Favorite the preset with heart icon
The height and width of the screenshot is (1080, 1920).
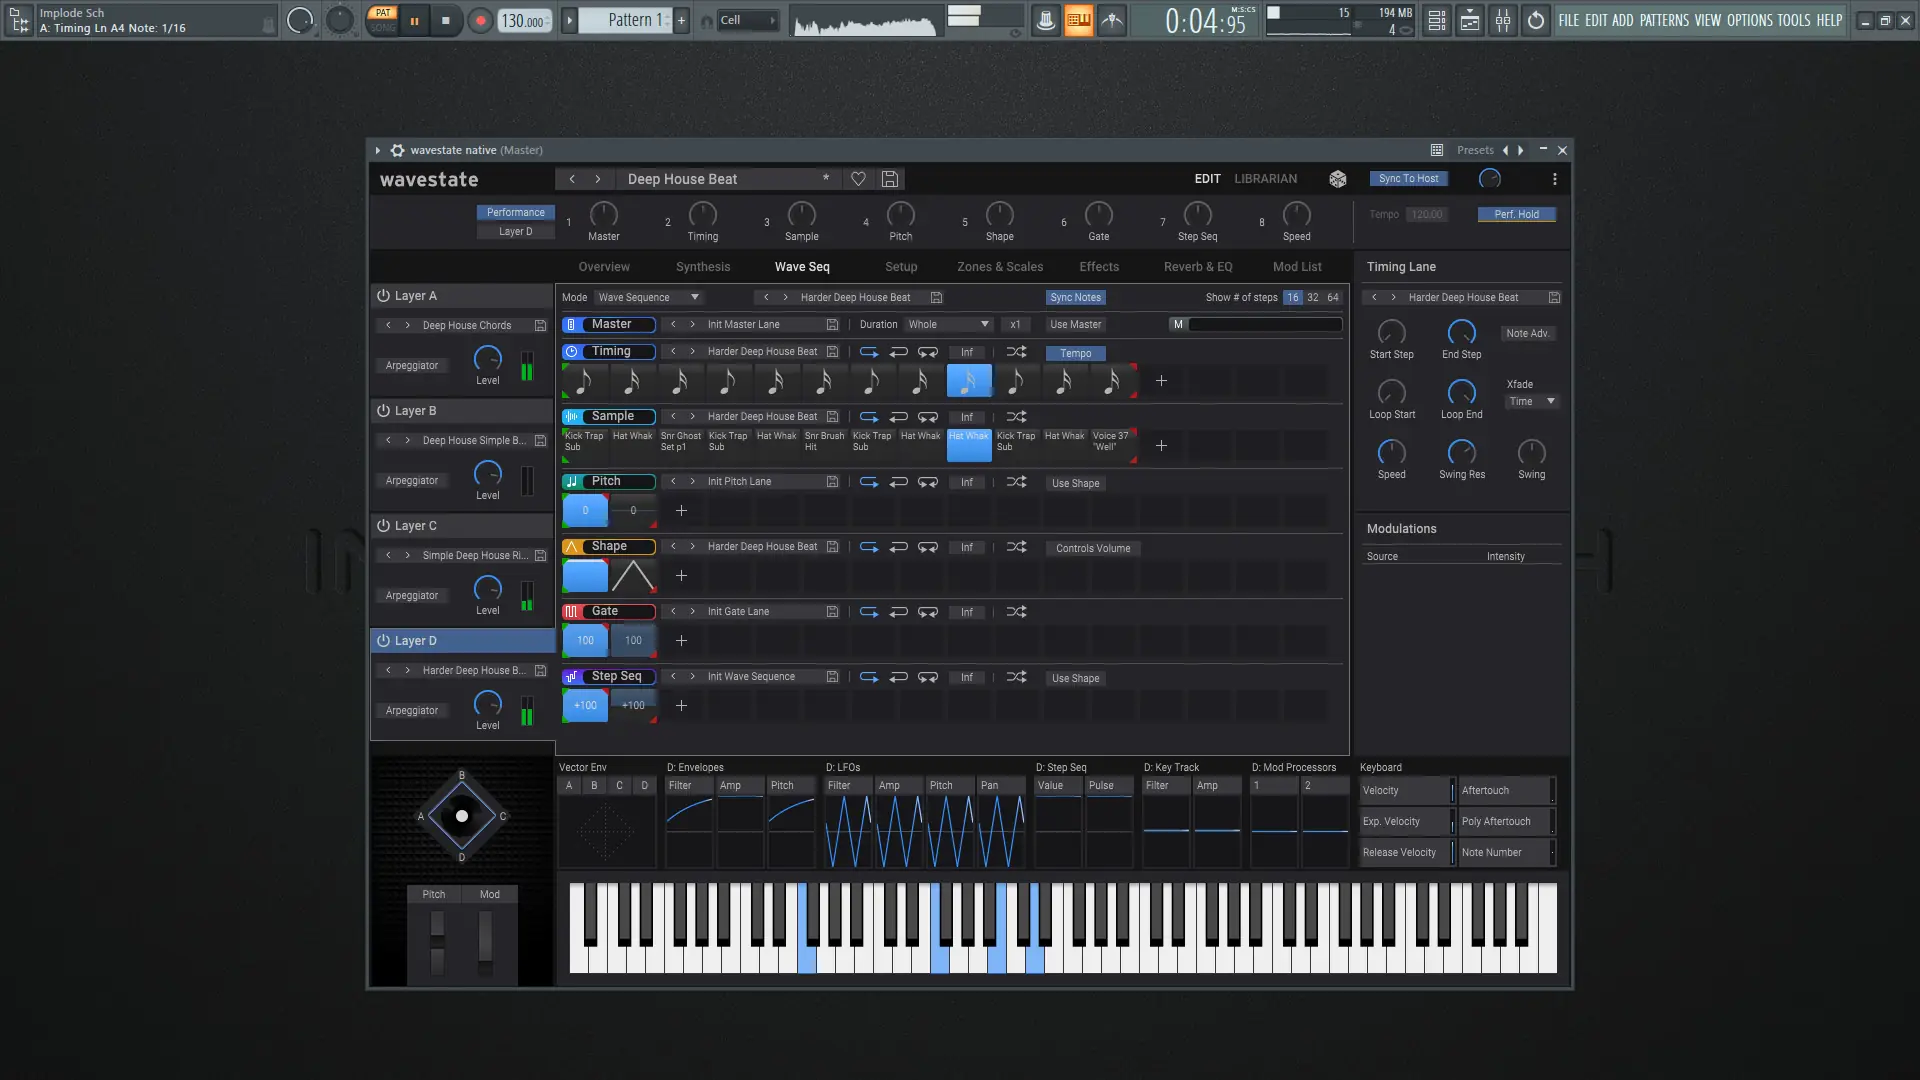tap(858, 179)
